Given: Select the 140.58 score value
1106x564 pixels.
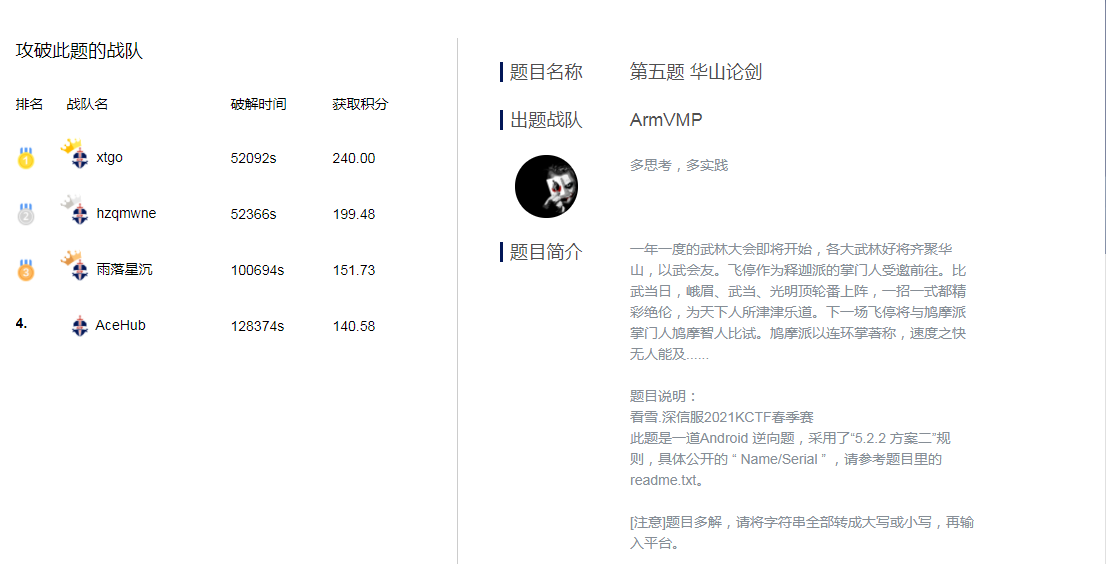Looking at the screenshot, I should 353,326.
